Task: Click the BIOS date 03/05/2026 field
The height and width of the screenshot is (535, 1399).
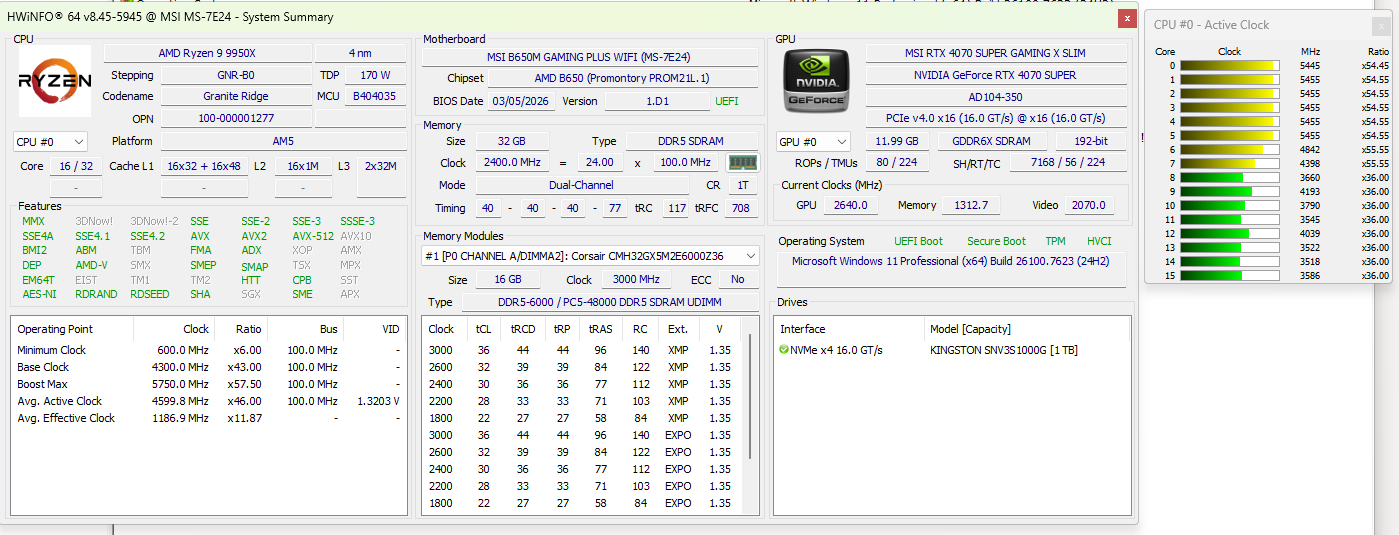Action: click(520, 102)
